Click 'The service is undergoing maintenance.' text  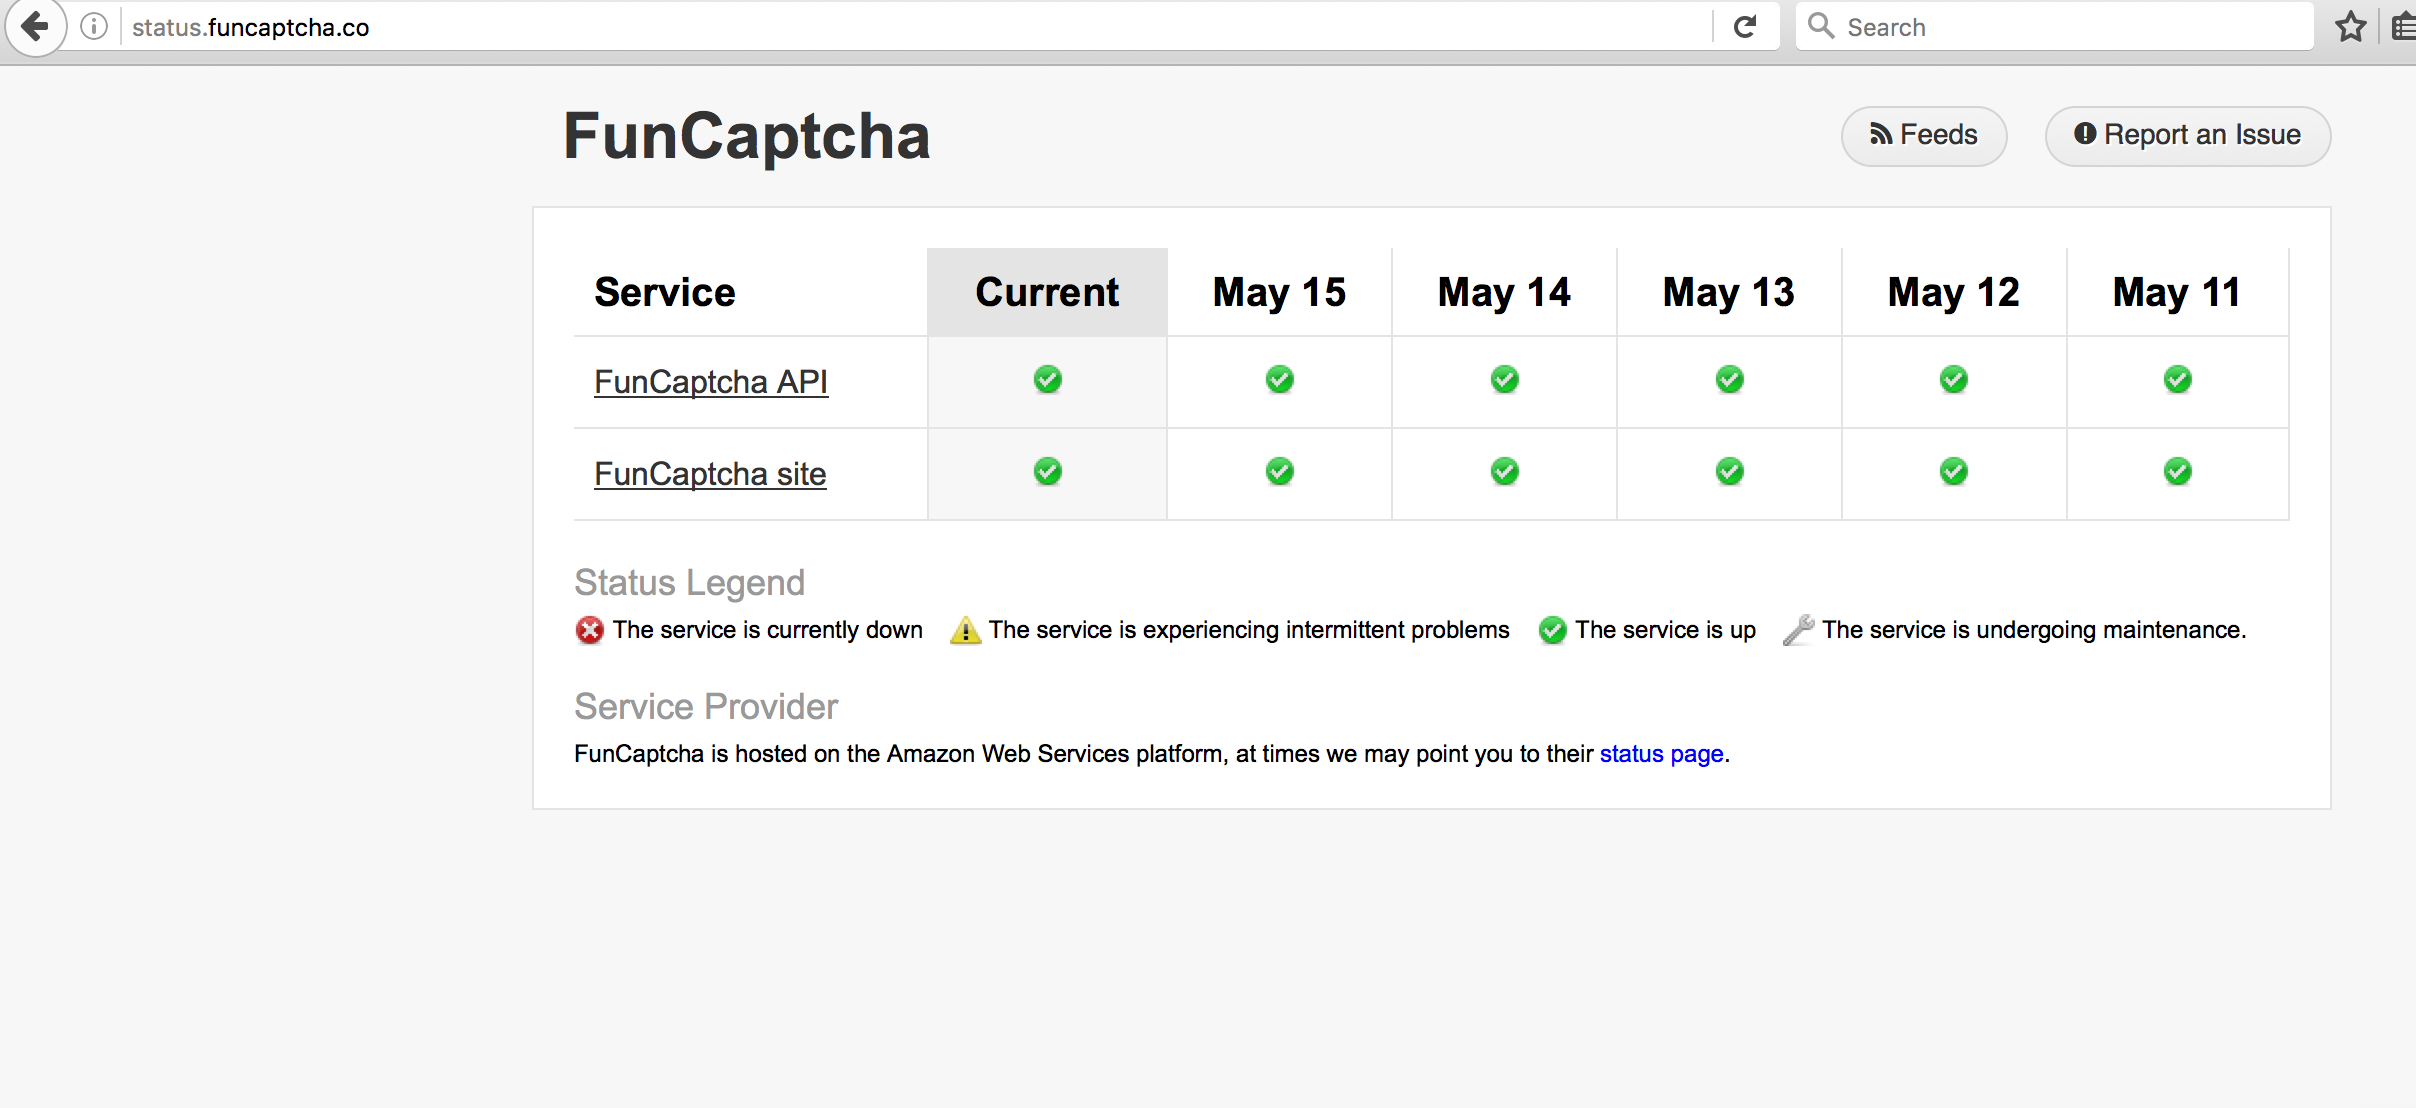(x=2034, y=630)
